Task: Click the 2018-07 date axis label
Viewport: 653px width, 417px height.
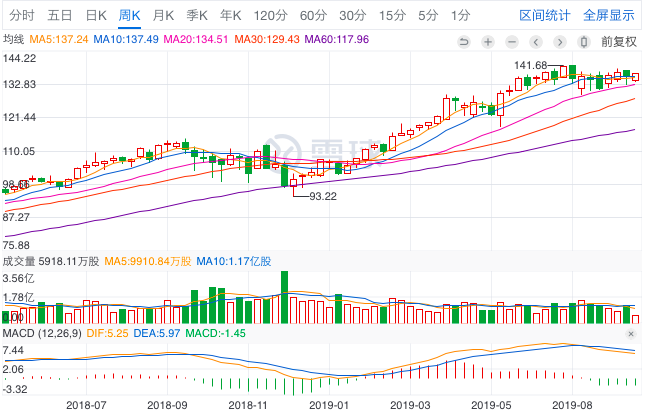Action: pos(86,405)
